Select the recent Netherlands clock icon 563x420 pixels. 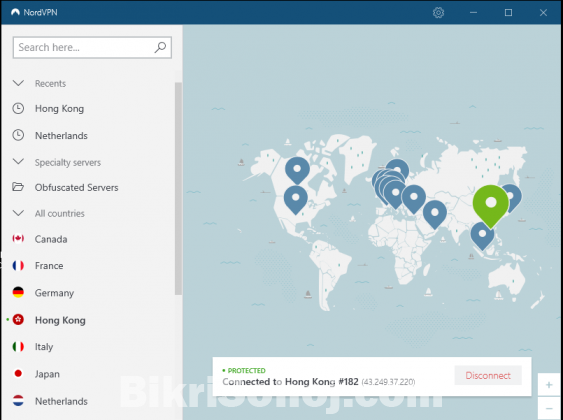tap(18, 135)
